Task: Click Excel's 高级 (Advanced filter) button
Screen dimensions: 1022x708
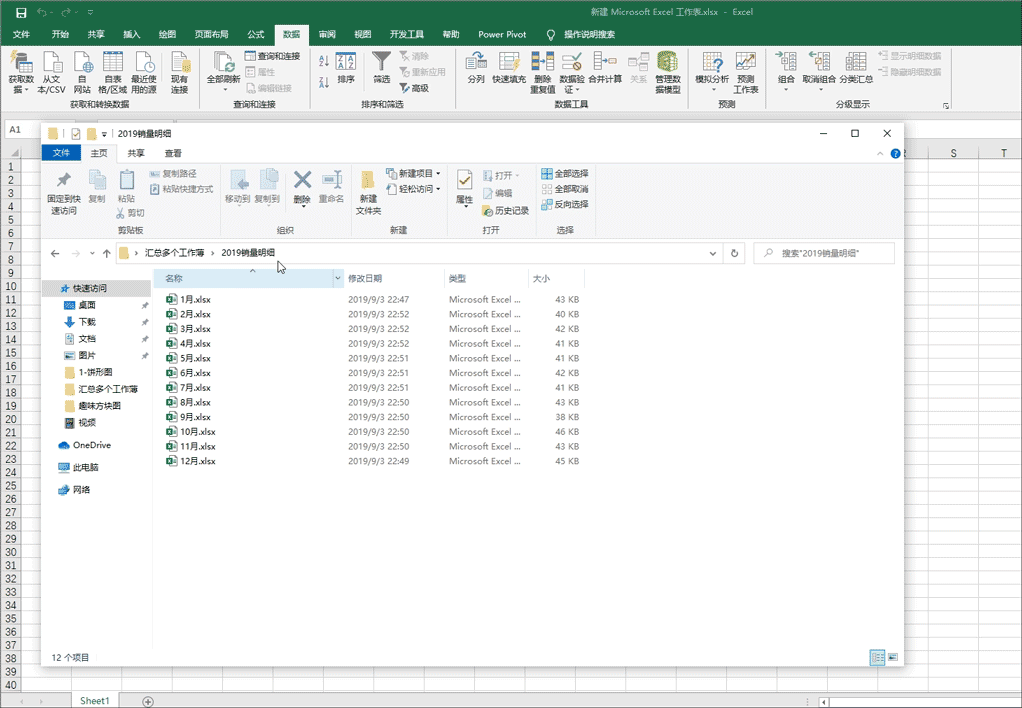Action: point(415,88)
